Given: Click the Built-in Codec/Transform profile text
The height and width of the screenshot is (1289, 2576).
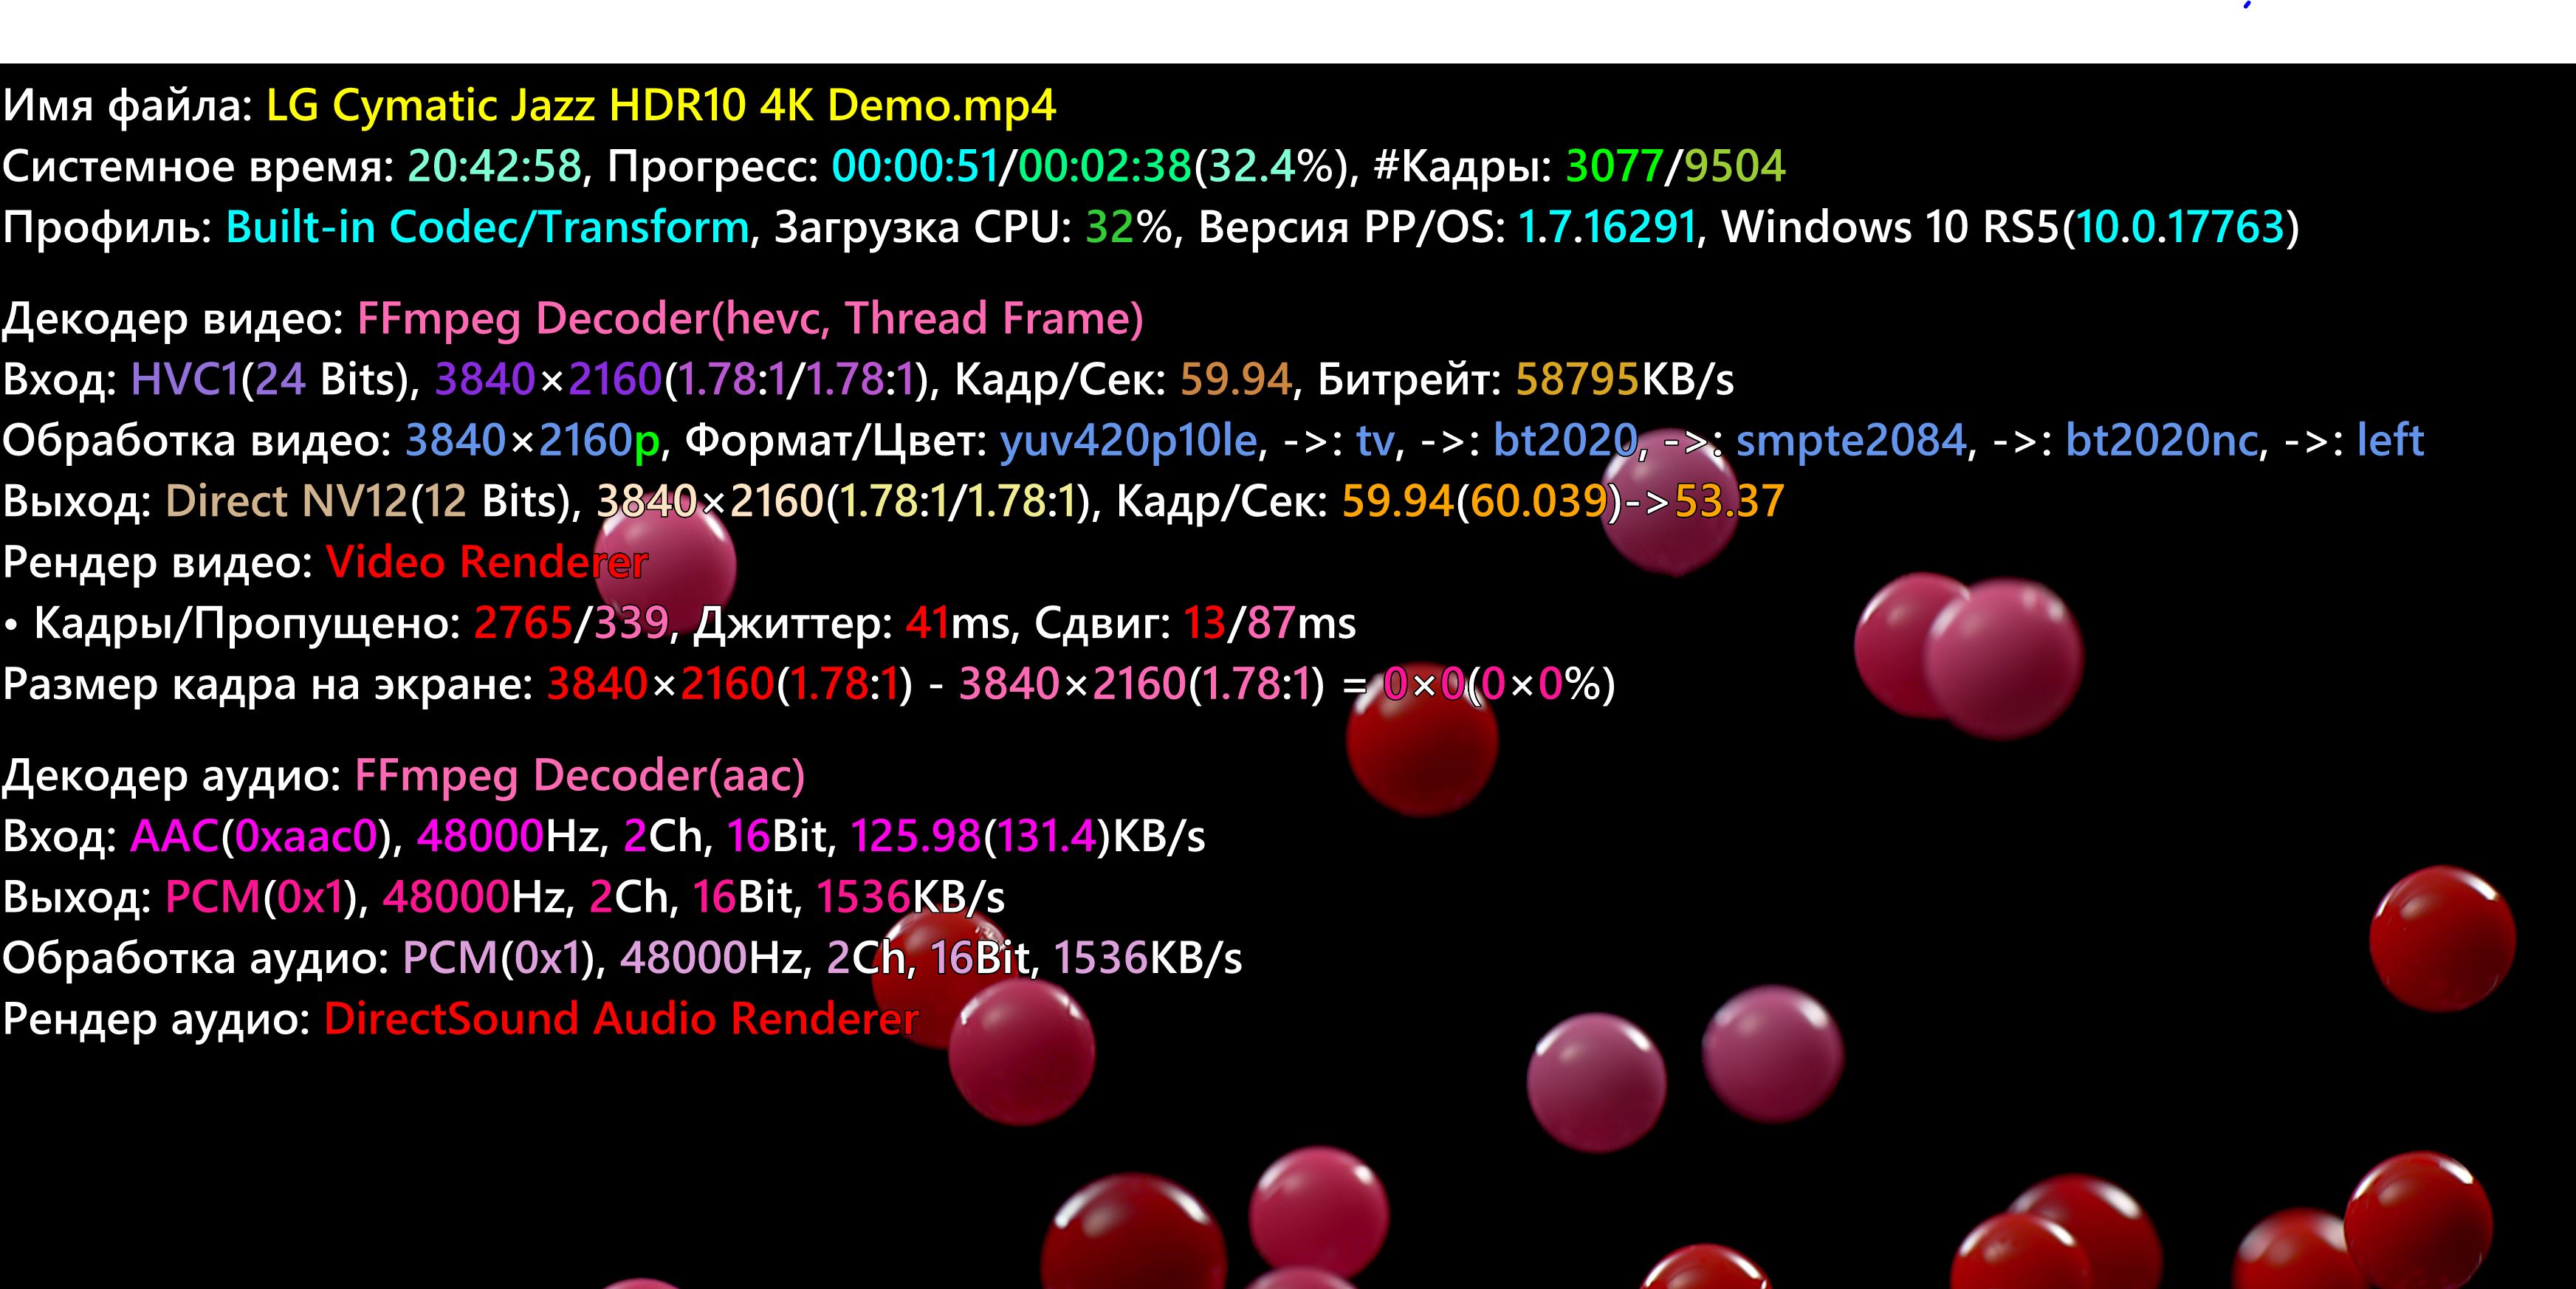Looking at the screenshot, I should [x=487, y=227].
